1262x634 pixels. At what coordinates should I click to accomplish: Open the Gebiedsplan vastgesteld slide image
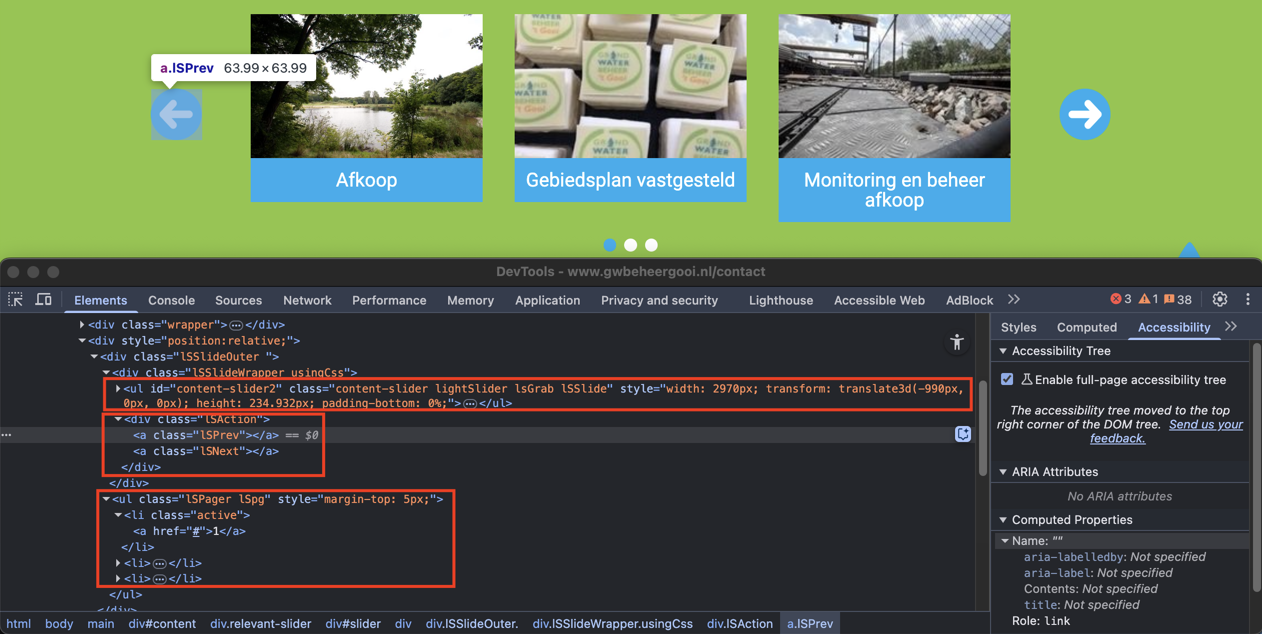point(630,86)
